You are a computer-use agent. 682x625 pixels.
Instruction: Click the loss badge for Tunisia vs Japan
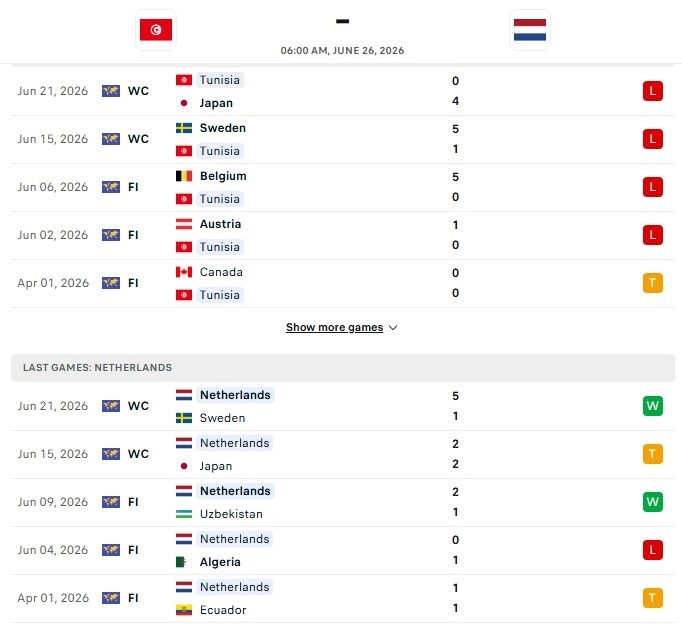click(x=652, y=91)
